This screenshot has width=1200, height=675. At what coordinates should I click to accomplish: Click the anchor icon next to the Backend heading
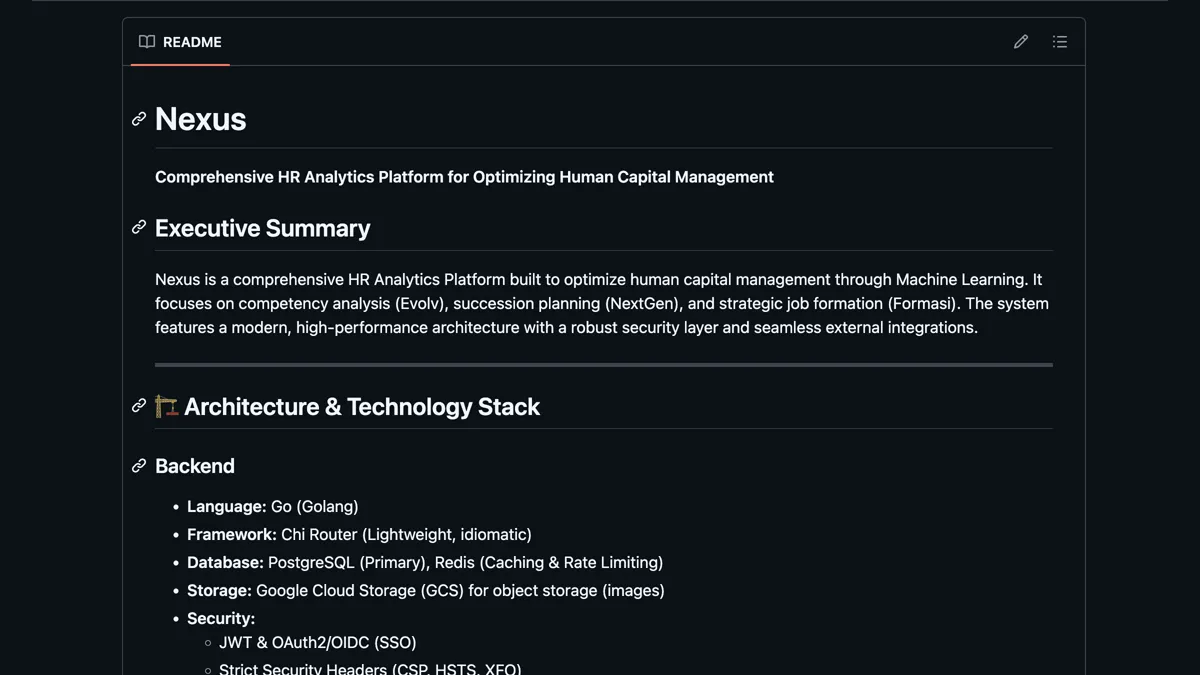(x=138, y=465)
